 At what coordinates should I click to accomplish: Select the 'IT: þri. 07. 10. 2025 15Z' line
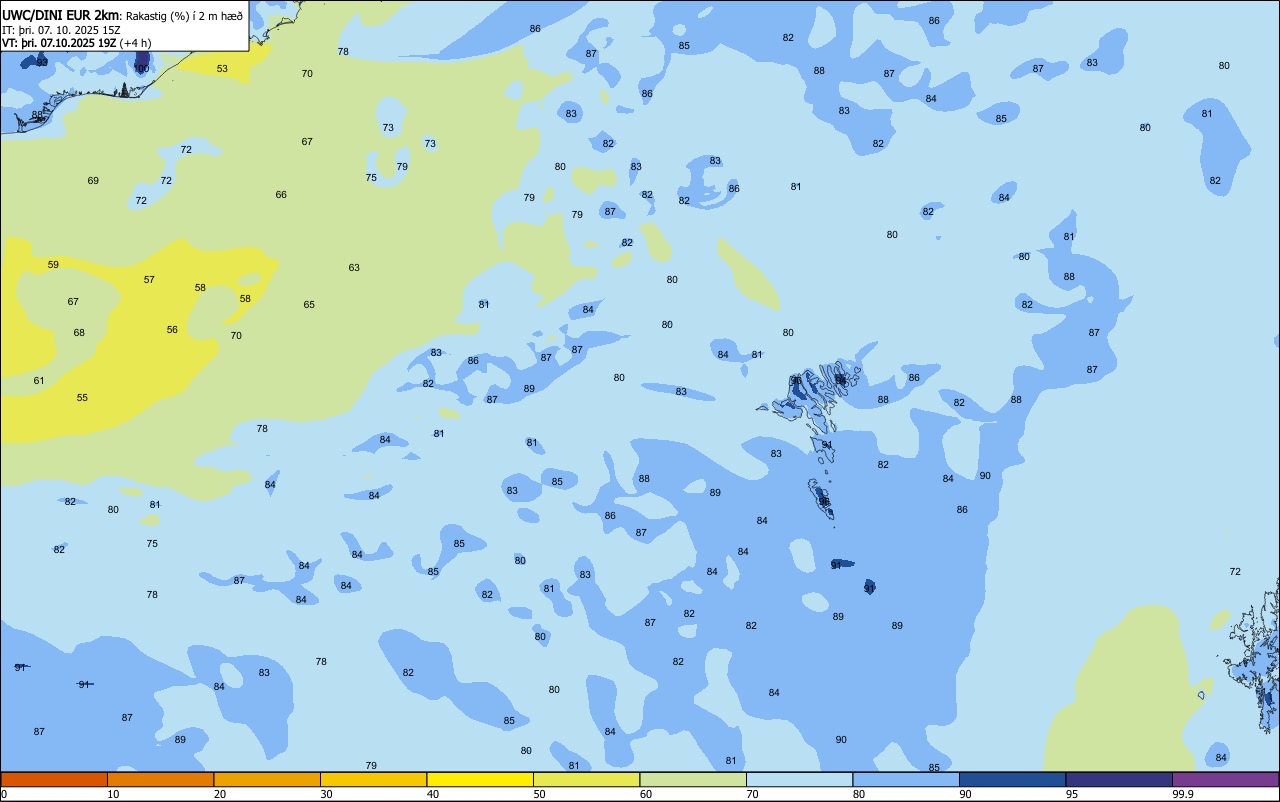click(61, 30)
